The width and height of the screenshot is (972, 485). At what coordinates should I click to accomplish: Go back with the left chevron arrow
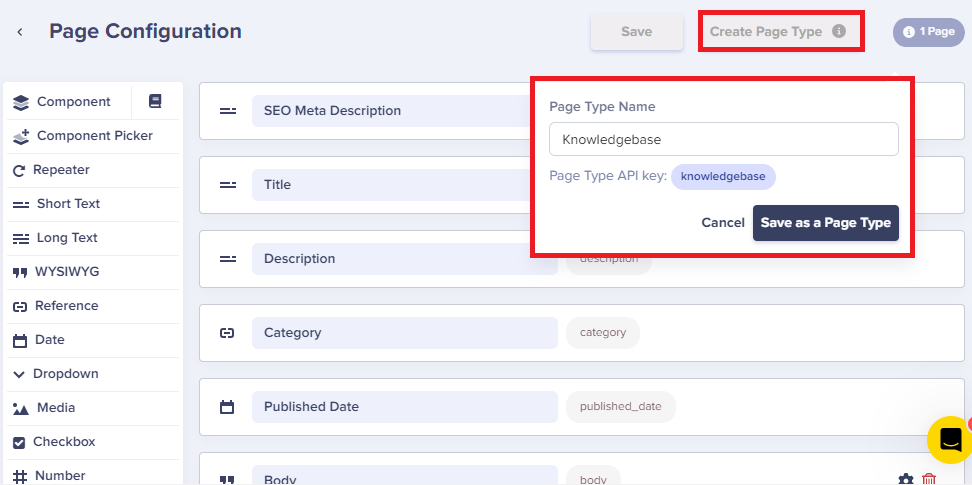[20, 32]
